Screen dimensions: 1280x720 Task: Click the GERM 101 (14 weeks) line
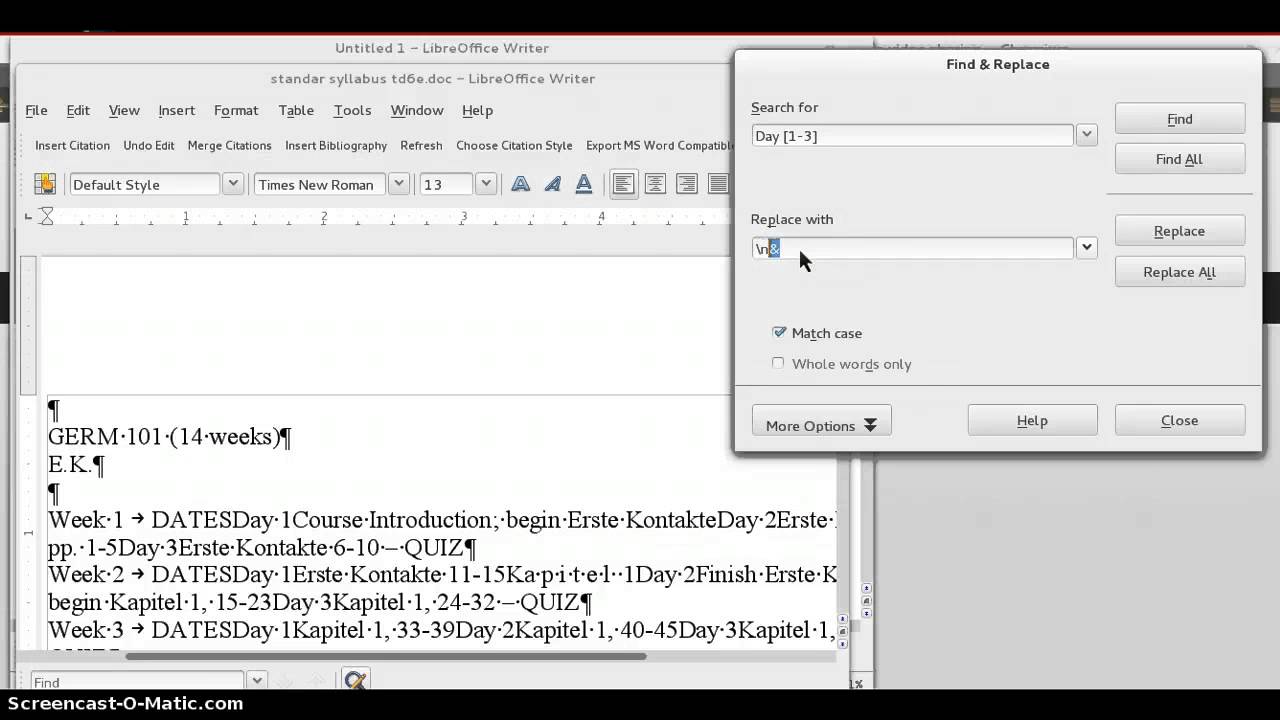[x=169, y=437]
